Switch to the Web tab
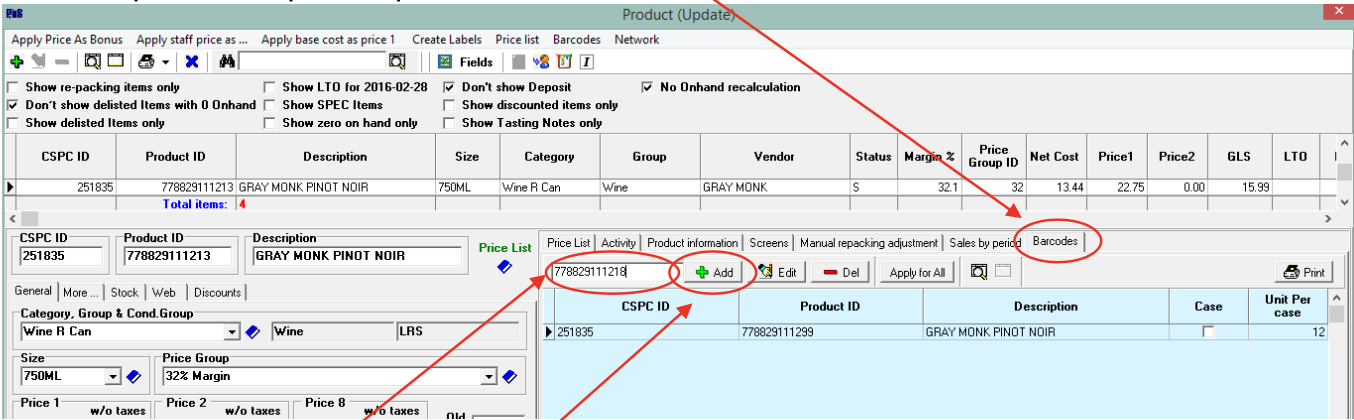The width and height of the screenshot is (1354, 420). click(164, 292)
